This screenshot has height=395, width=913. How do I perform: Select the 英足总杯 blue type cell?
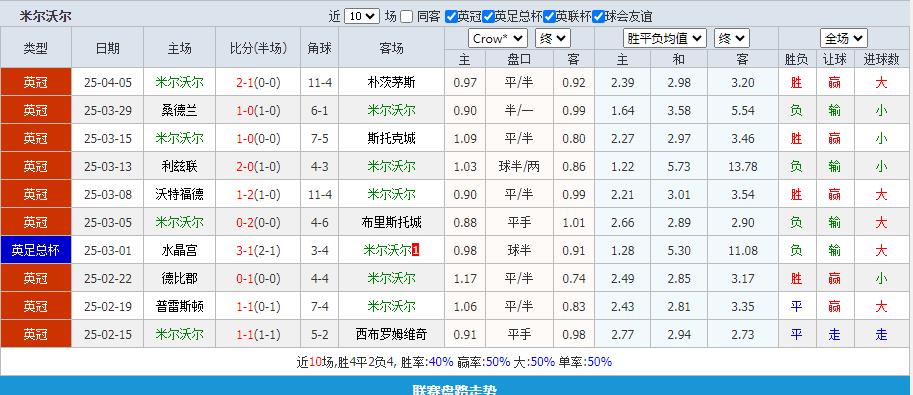click(x=36, y=251)
